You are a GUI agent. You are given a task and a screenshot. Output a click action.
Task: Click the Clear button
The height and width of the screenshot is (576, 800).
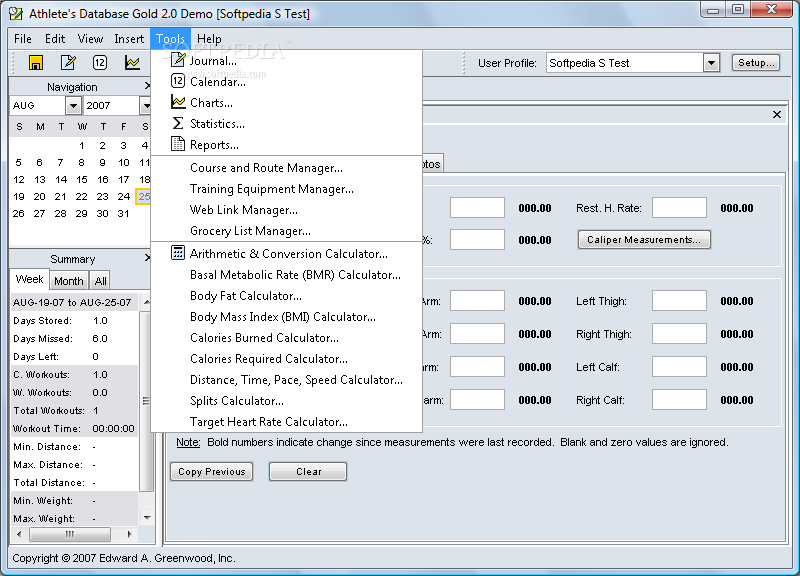[x=308, y=471]
